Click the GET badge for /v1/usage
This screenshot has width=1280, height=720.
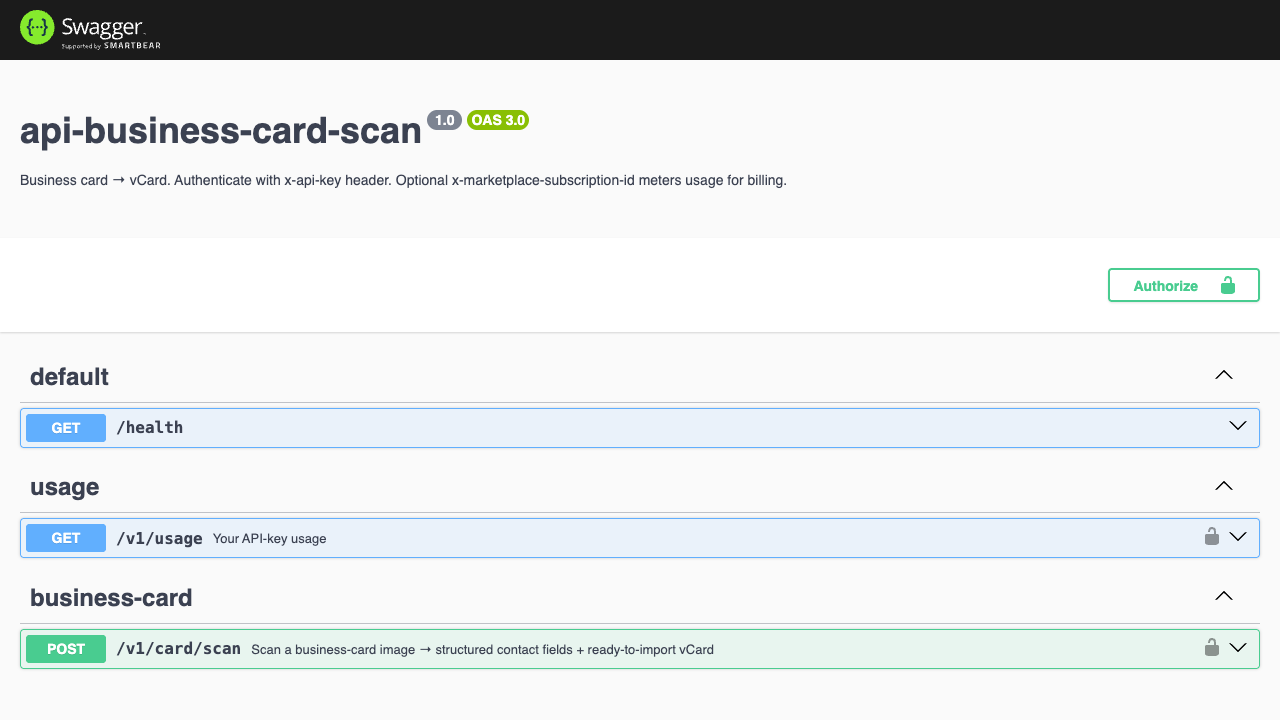pyautogui.click(x=66, y=538)
